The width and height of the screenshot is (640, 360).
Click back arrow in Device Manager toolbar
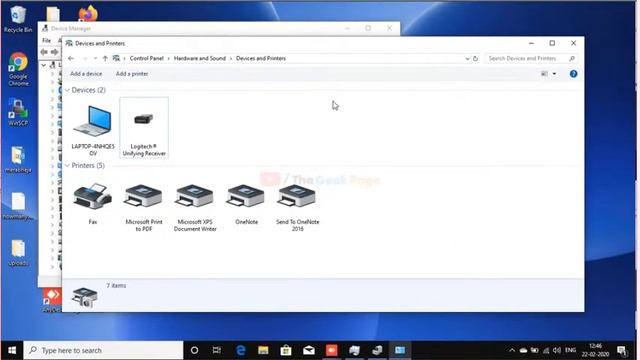(44, 52)
